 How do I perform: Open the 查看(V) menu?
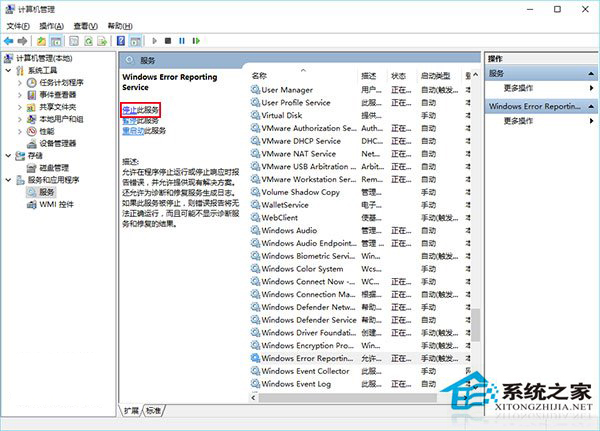85,26
